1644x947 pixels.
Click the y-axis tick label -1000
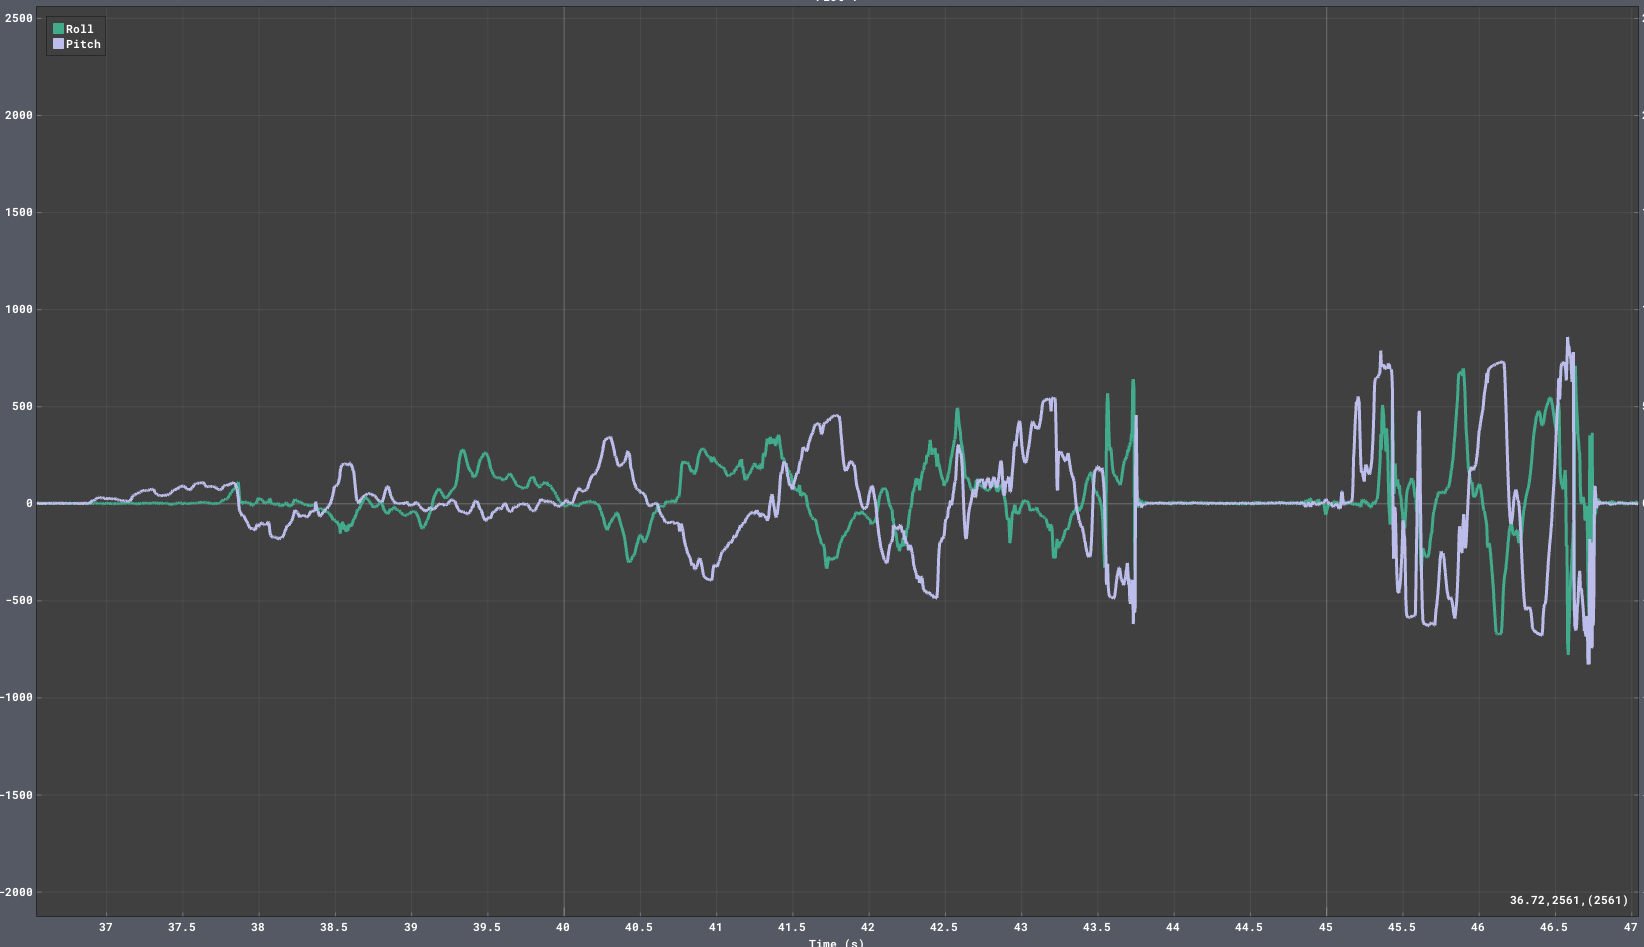click(x=16, y=697)
